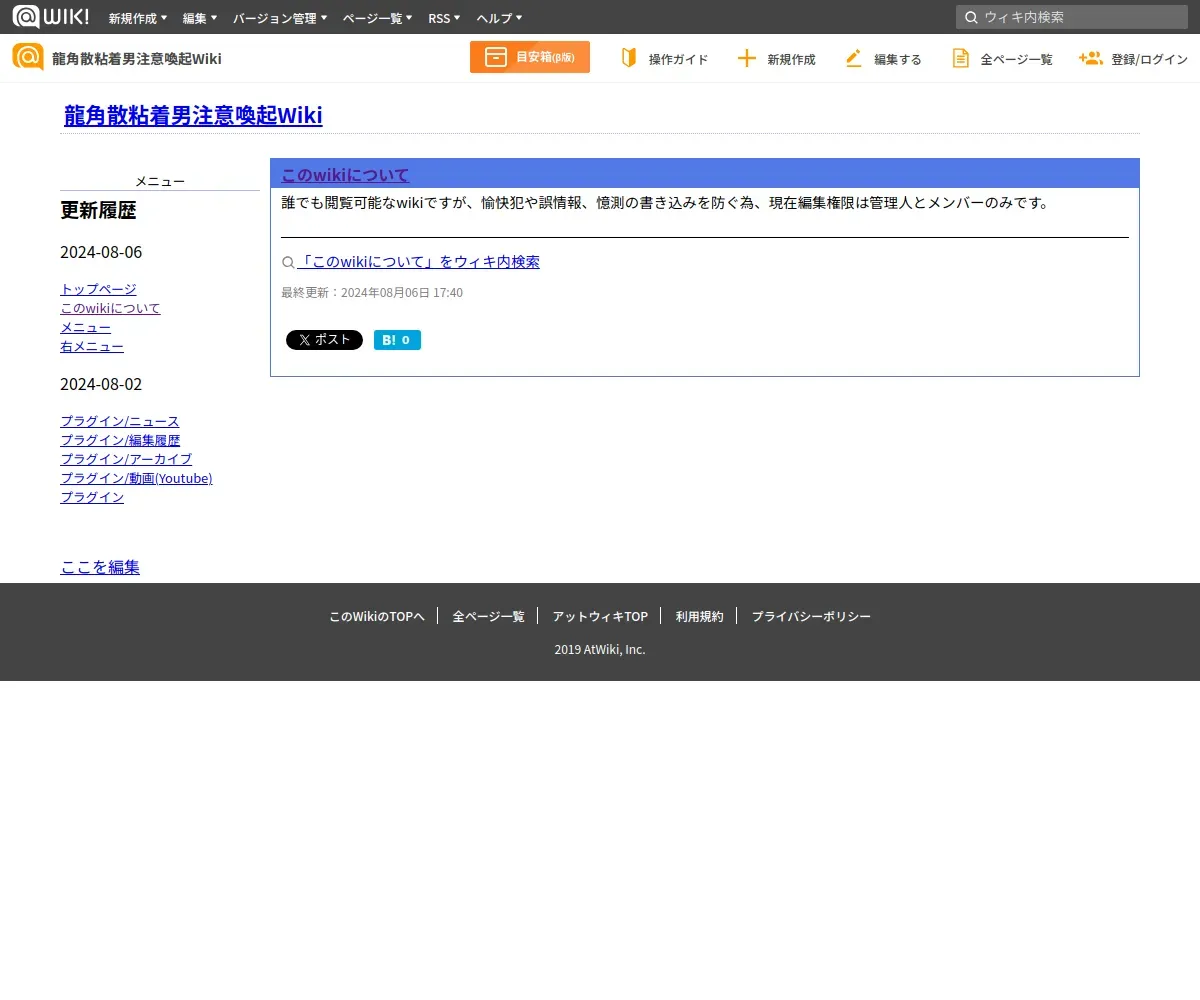Open トップページ in sidebar
Viewport: 1200px width, 1000px height.
pyautogui.click(x=98, y=289)
